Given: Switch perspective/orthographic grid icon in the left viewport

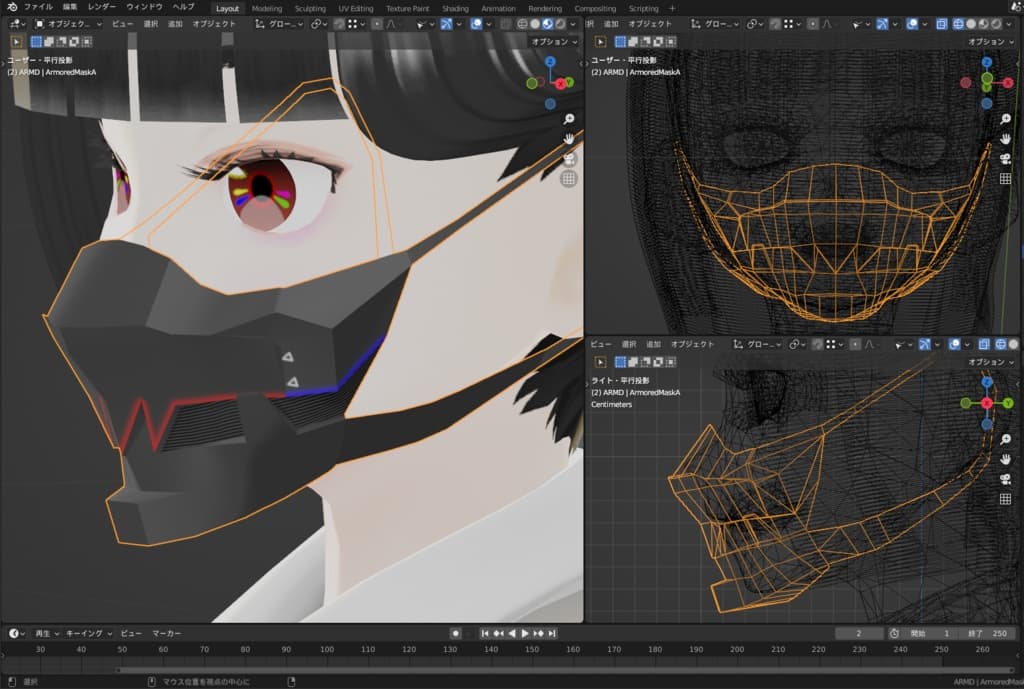Looking at the screenshot, I should tap(569, 179).
